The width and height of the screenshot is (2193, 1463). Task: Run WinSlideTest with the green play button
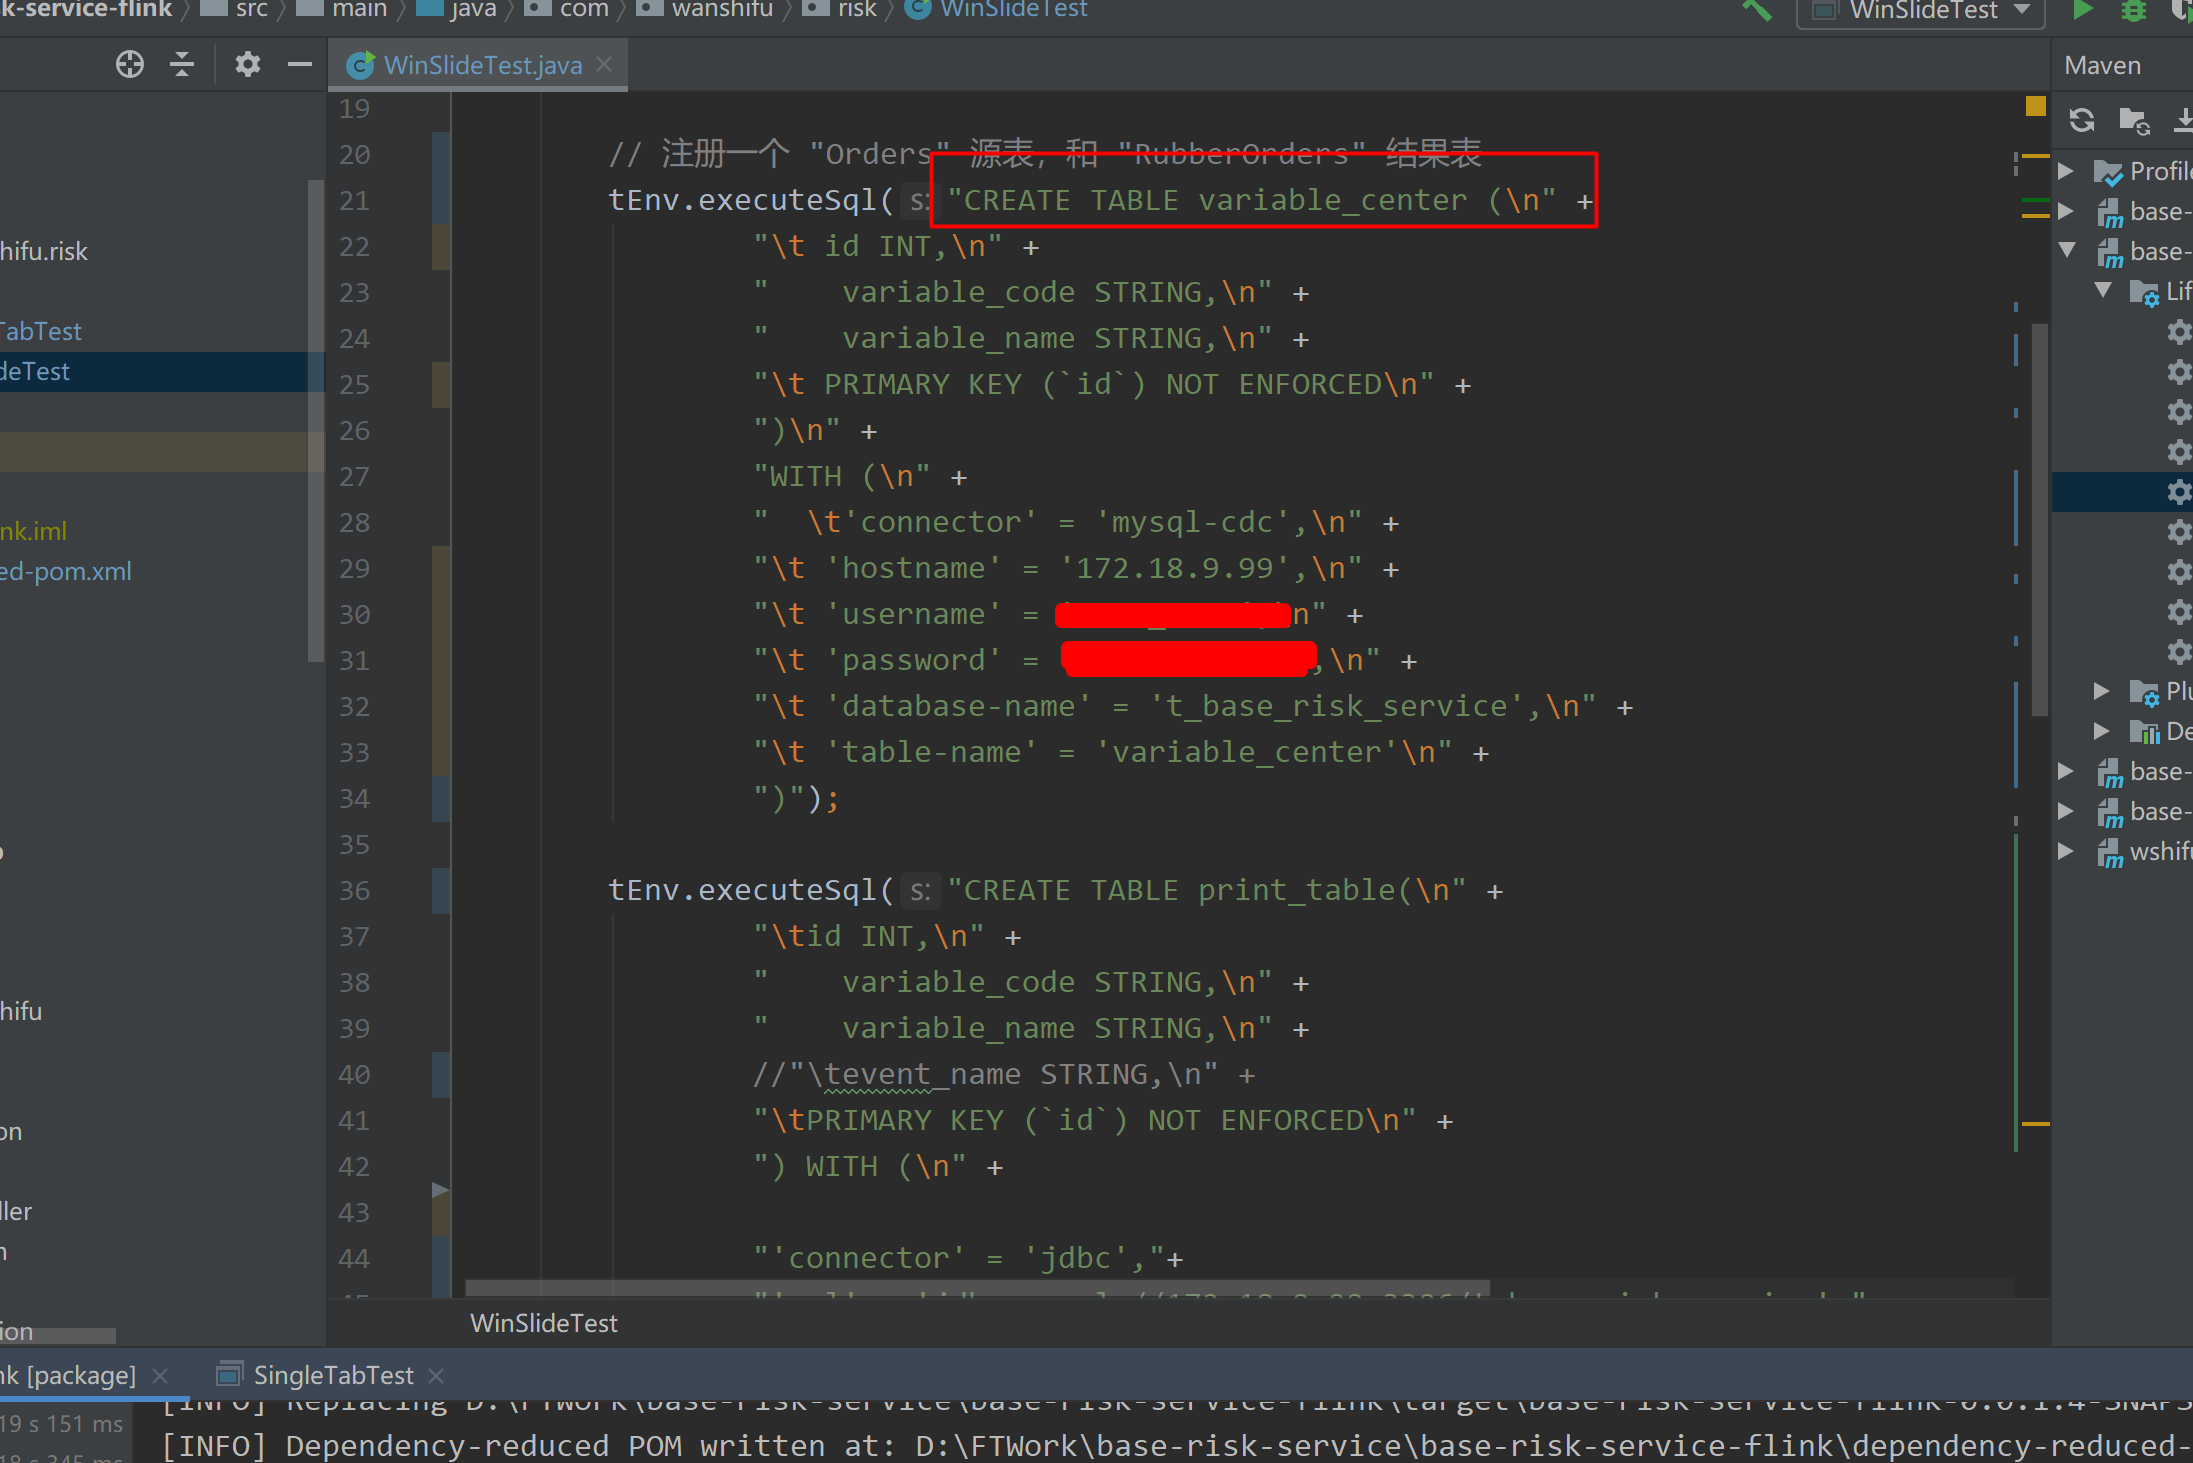(2083, 10)
